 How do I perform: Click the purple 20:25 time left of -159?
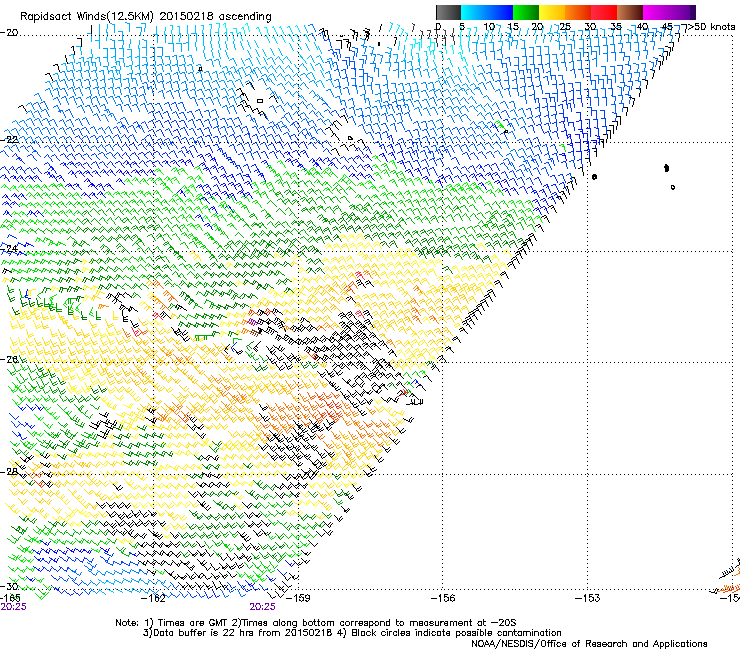tap(262, 607)
